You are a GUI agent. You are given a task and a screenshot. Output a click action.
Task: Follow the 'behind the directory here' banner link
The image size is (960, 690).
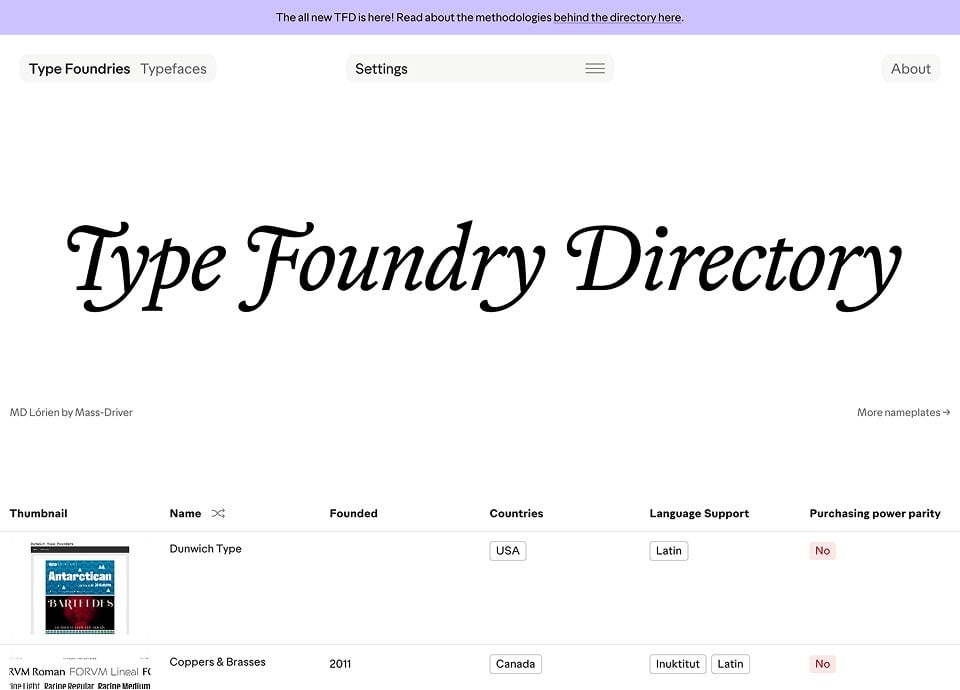pyautogui.click(x=617, y=17)
